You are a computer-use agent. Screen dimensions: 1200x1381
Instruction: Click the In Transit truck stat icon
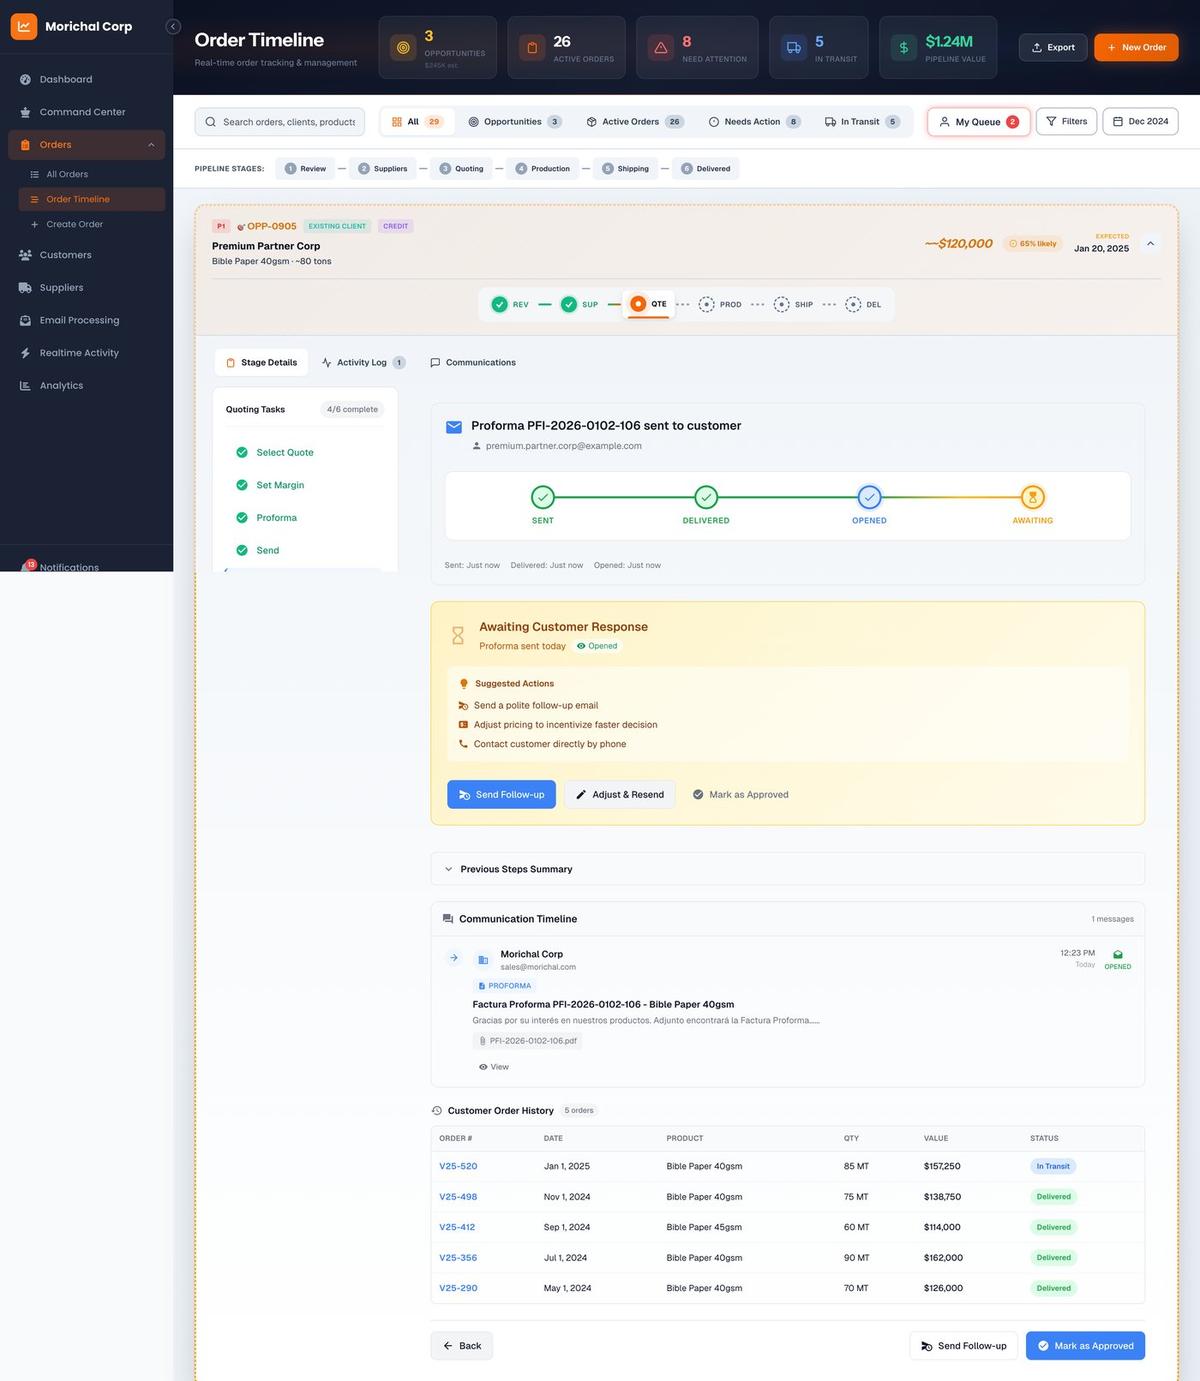[793, 47]
